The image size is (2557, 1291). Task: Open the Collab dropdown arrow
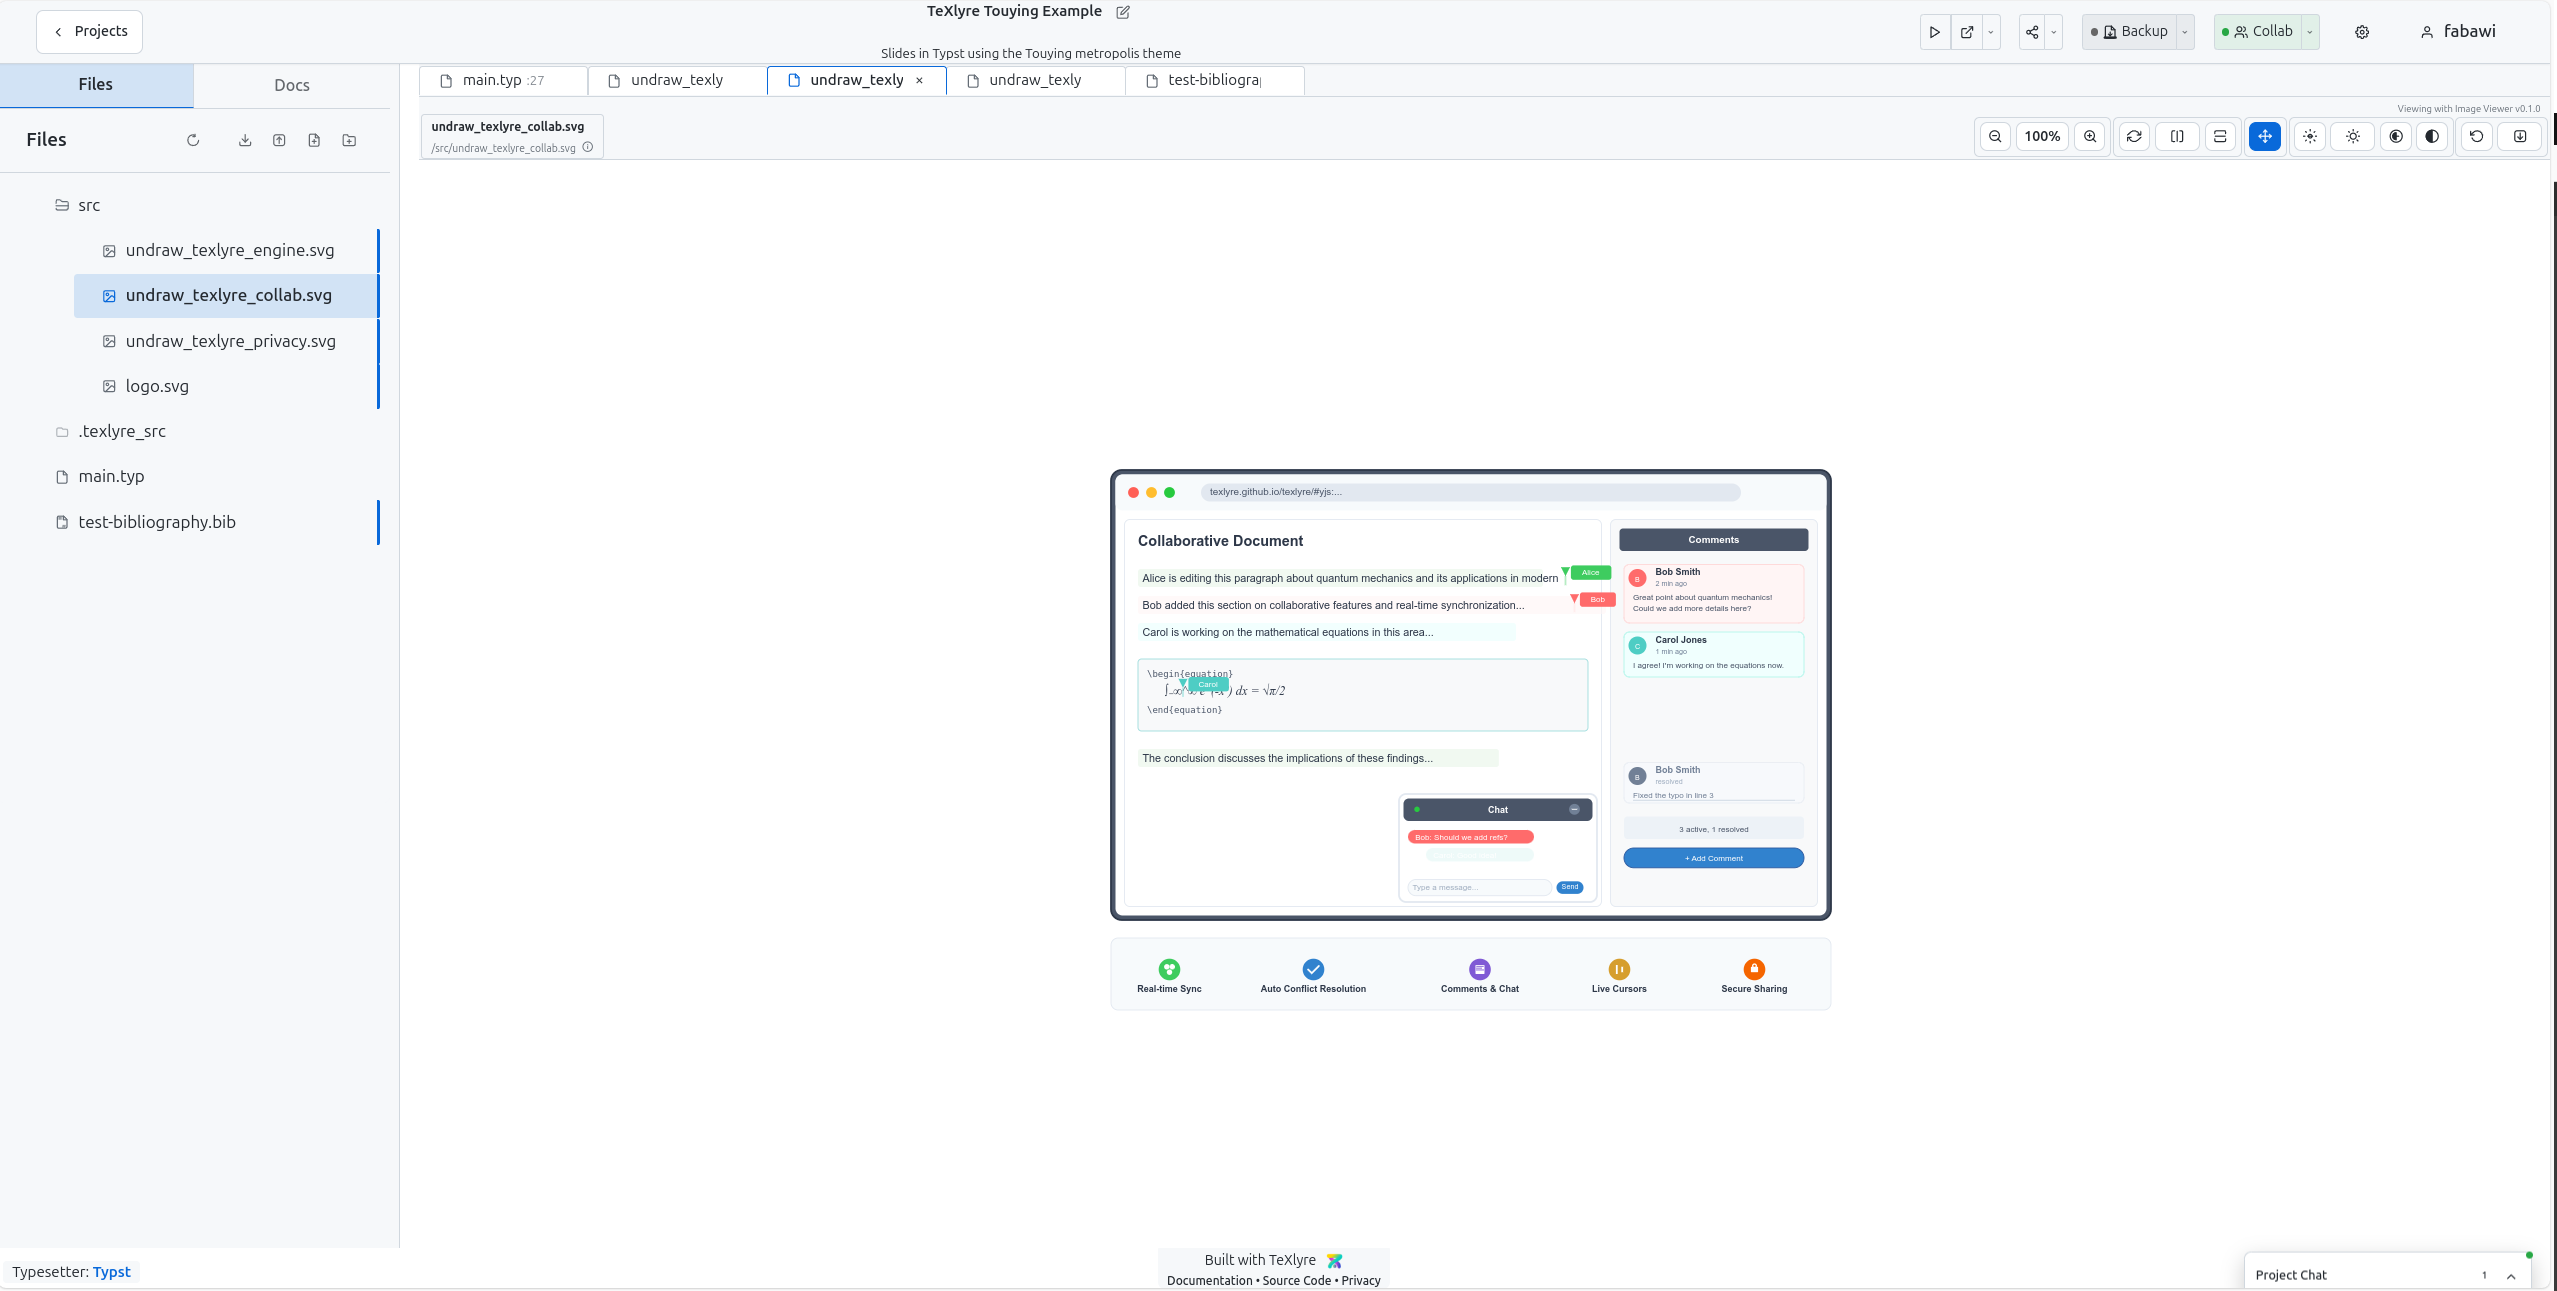pyautogui.click(x=2310, y=32)
